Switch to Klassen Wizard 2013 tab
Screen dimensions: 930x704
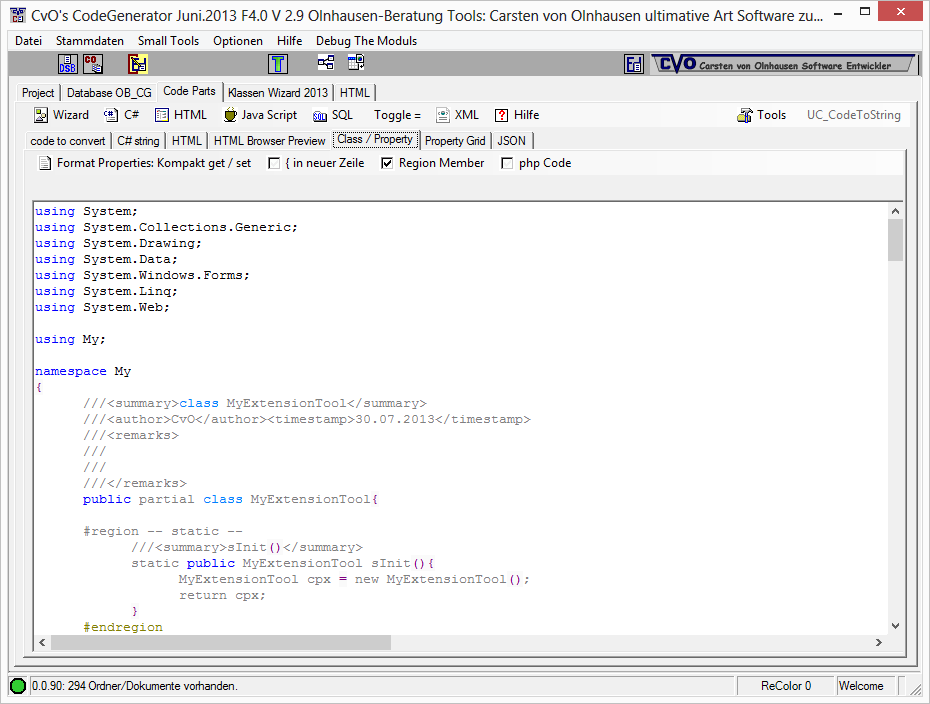pos(278,93)
